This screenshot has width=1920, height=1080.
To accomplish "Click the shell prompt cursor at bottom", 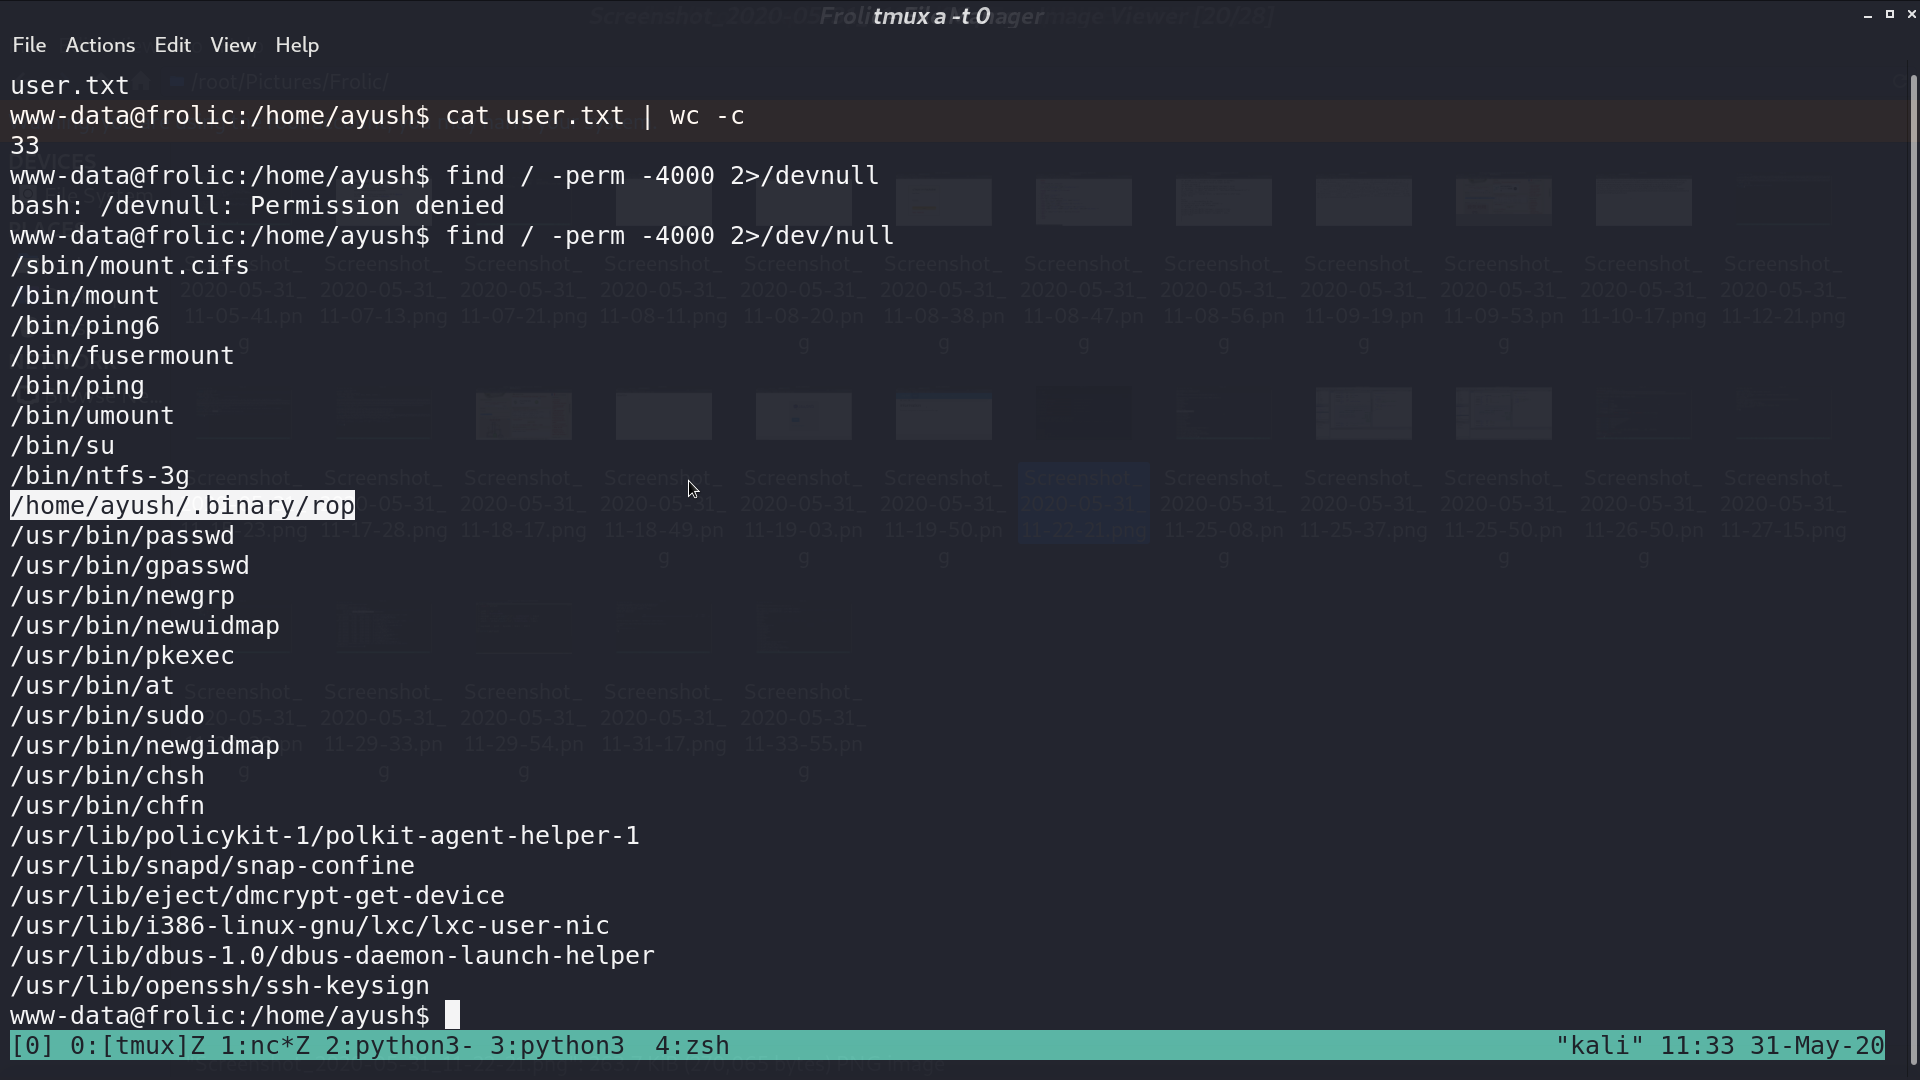I will [x=453, y=1015].
